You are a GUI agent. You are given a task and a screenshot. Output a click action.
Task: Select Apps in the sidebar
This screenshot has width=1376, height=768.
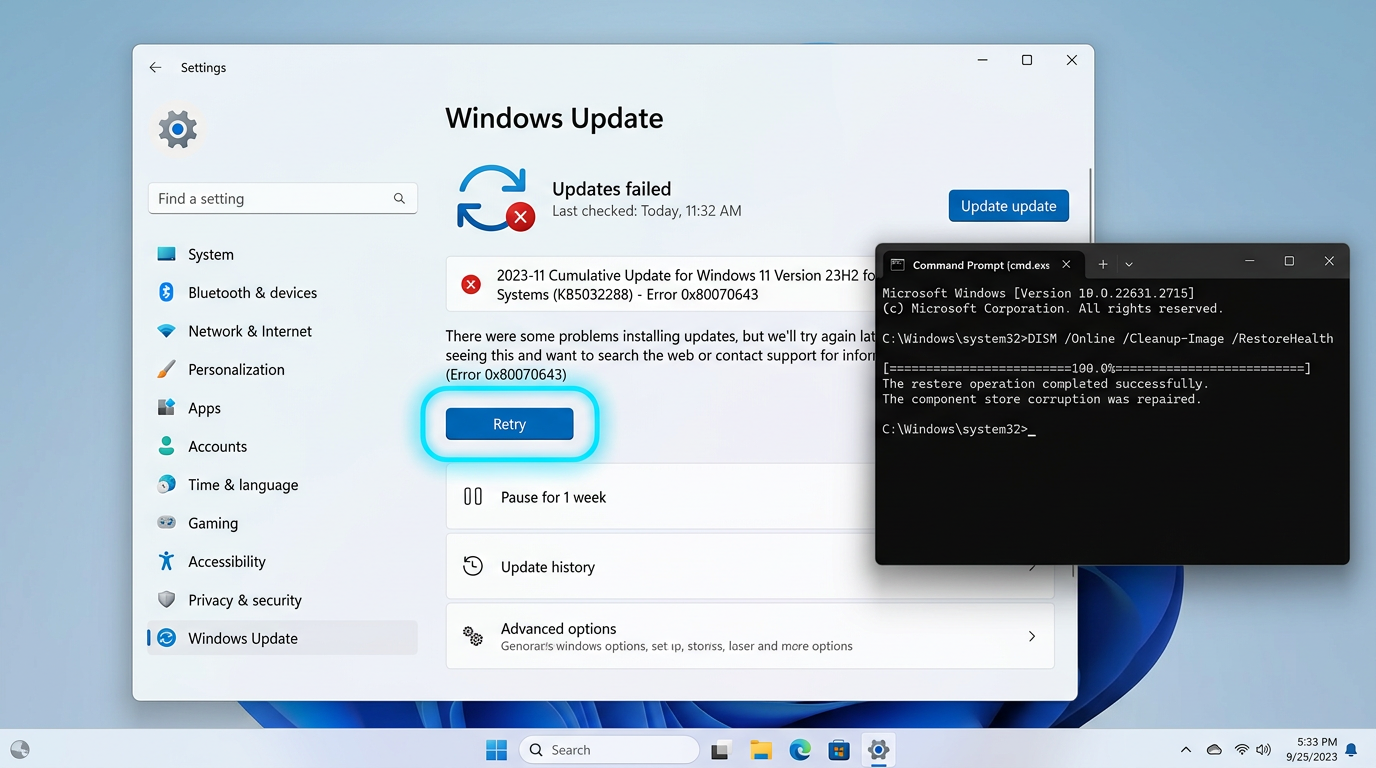(x=282, y=408)
